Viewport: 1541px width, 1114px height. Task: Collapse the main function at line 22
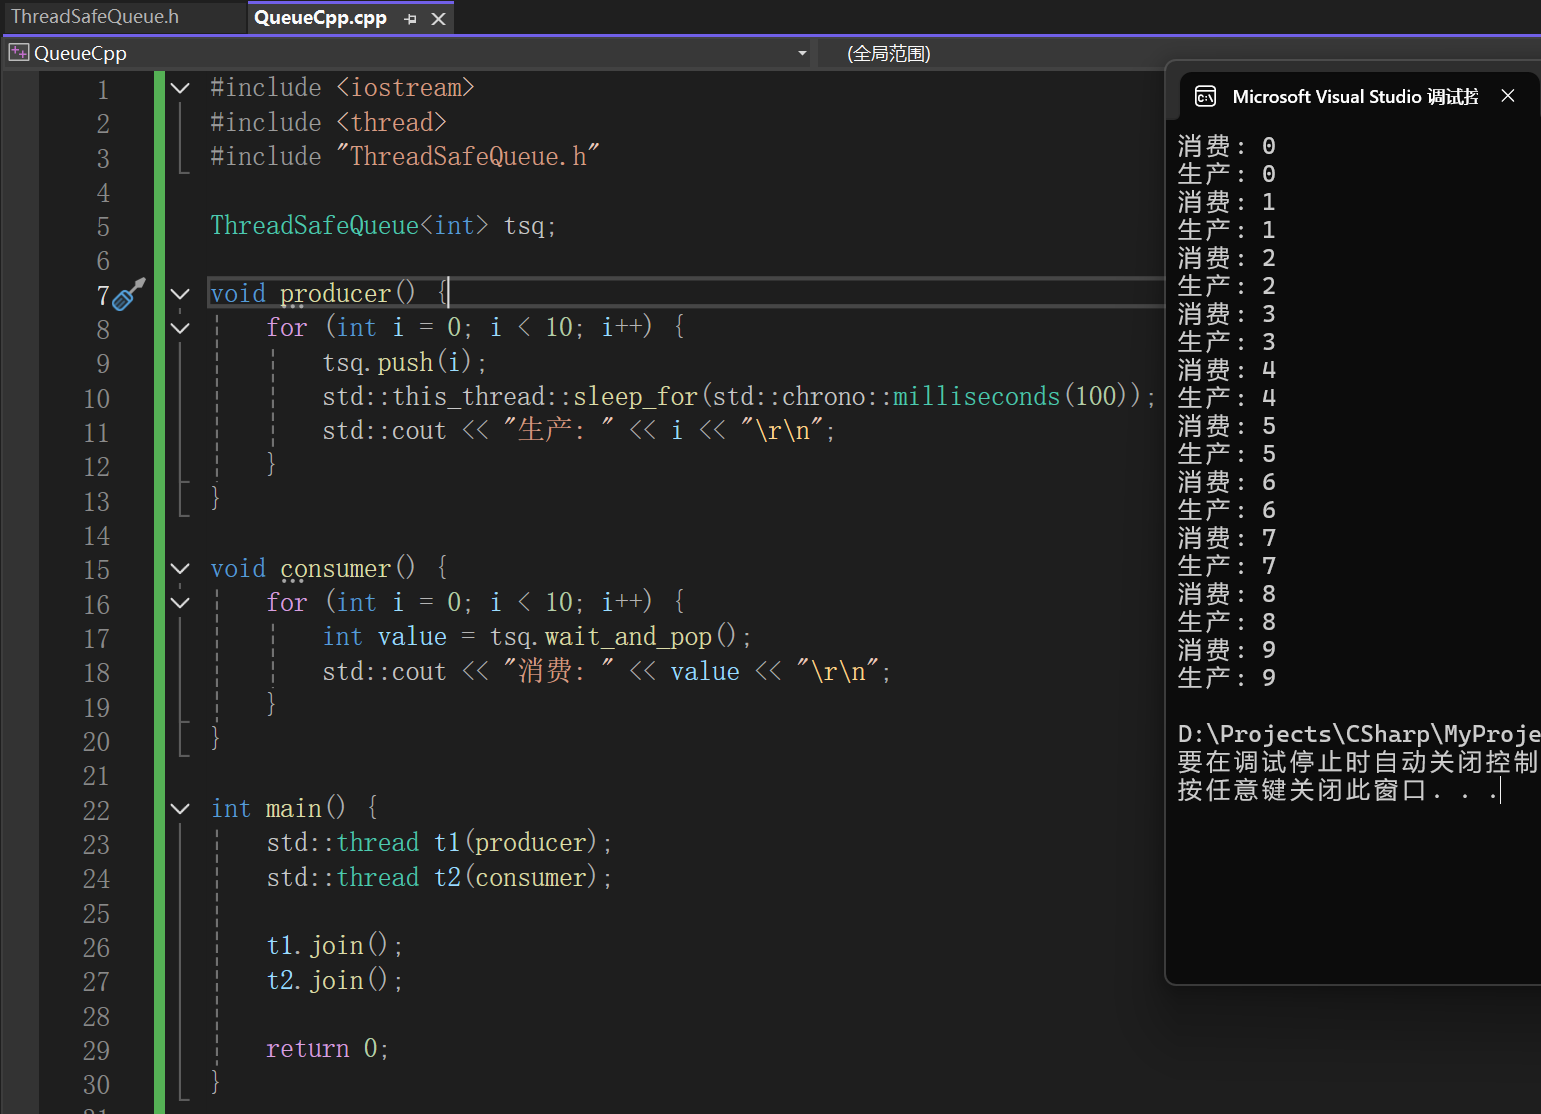point(180,809)
